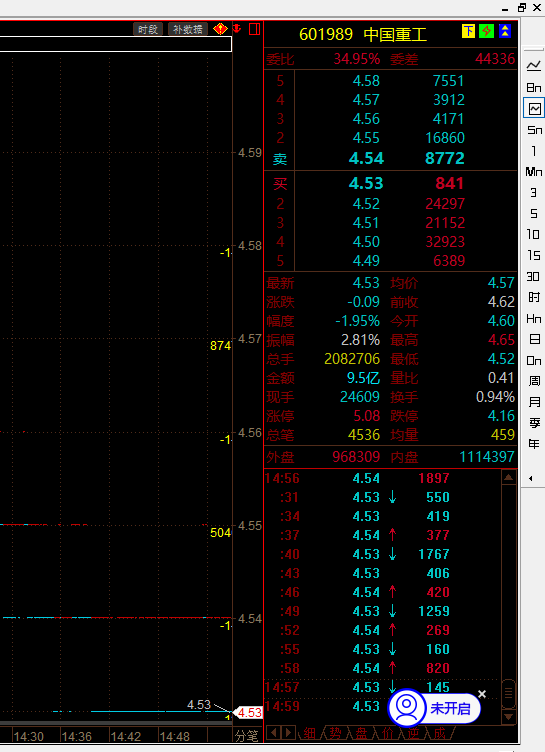Switch to the yearly 年 period
Viewport: 545px width, 752px height.
pos(534,444)
